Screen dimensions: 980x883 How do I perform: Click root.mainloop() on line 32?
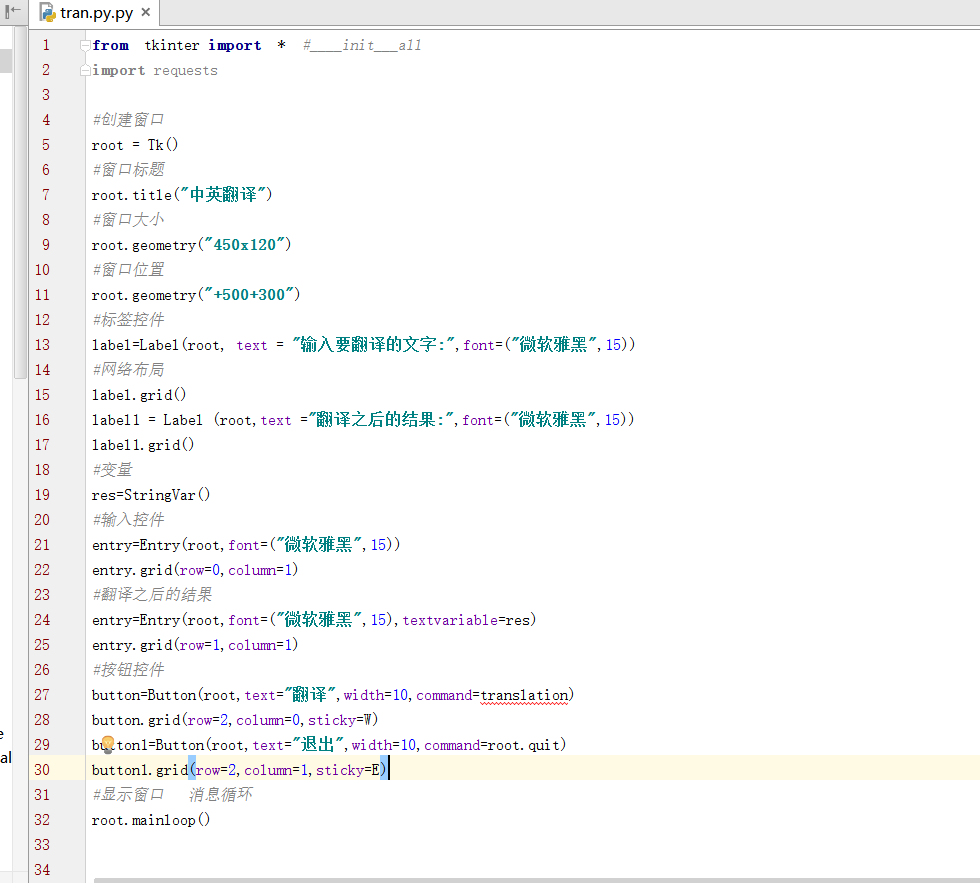click(x=151, y=820)
